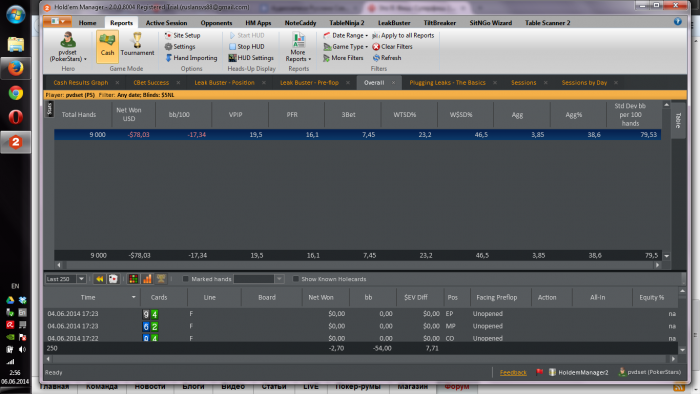Open the Active Session tab
The width and height of the screenshot is (700, 394).
point(166,23)
